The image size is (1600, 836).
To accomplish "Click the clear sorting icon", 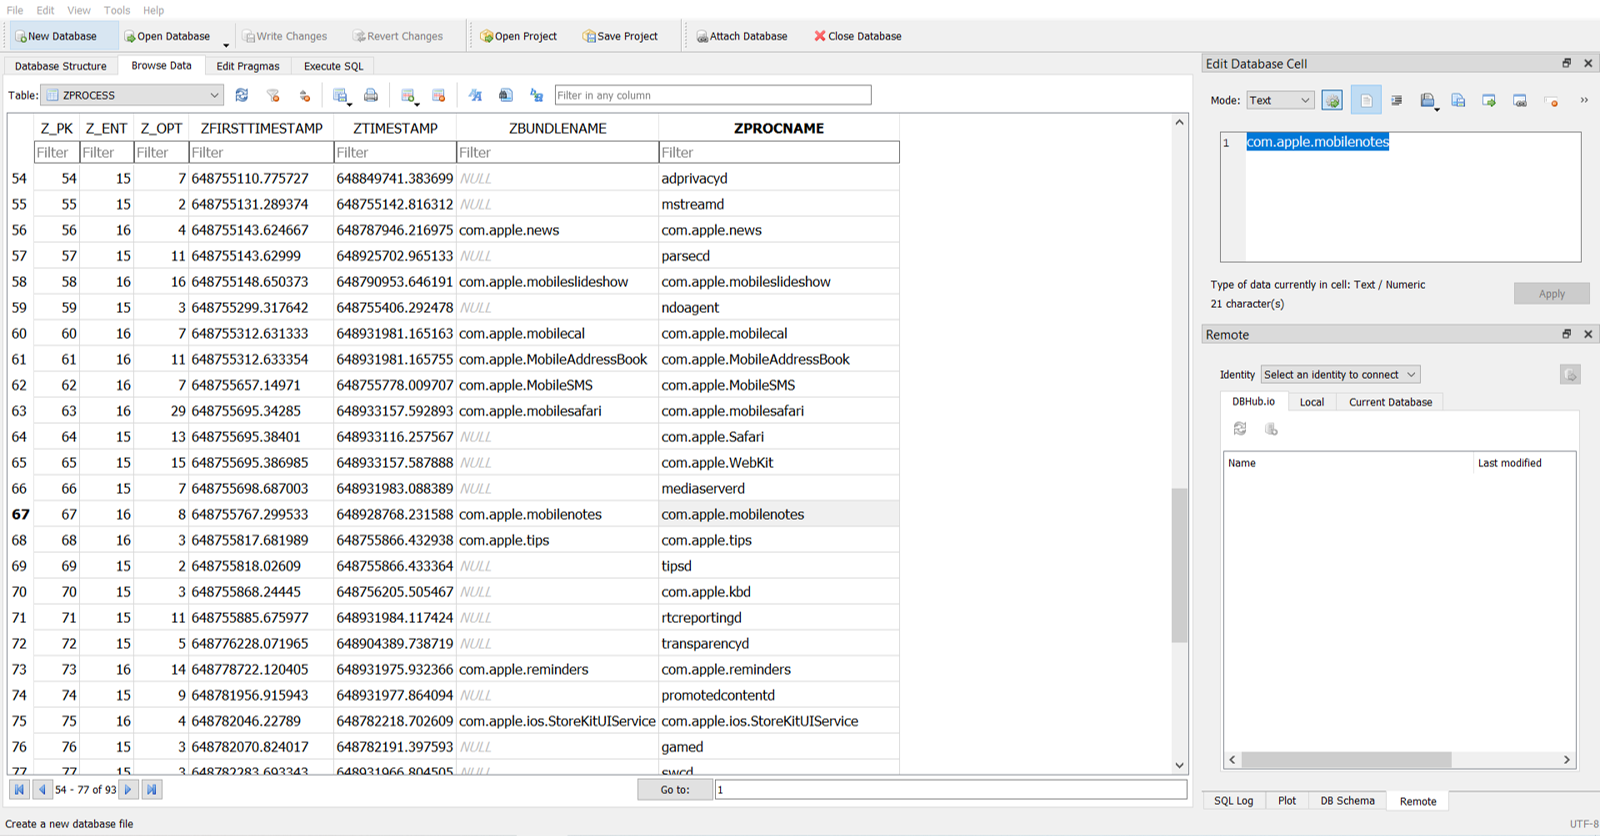I will [305, 95].
